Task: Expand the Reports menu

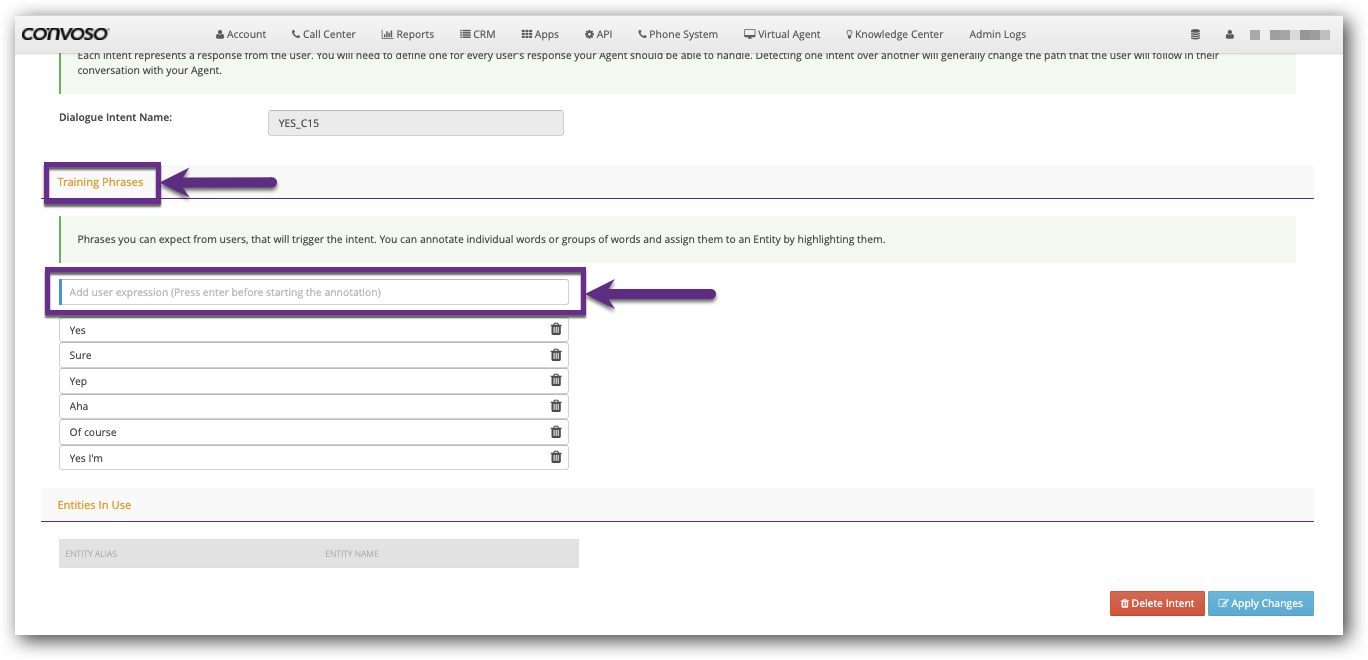Action: click(408, 34)
